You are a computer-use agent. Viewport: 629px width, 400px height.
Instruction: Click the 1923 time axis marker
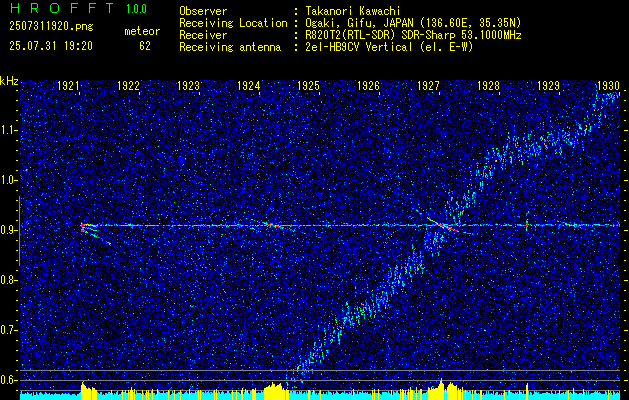click(x=188, y=85)
